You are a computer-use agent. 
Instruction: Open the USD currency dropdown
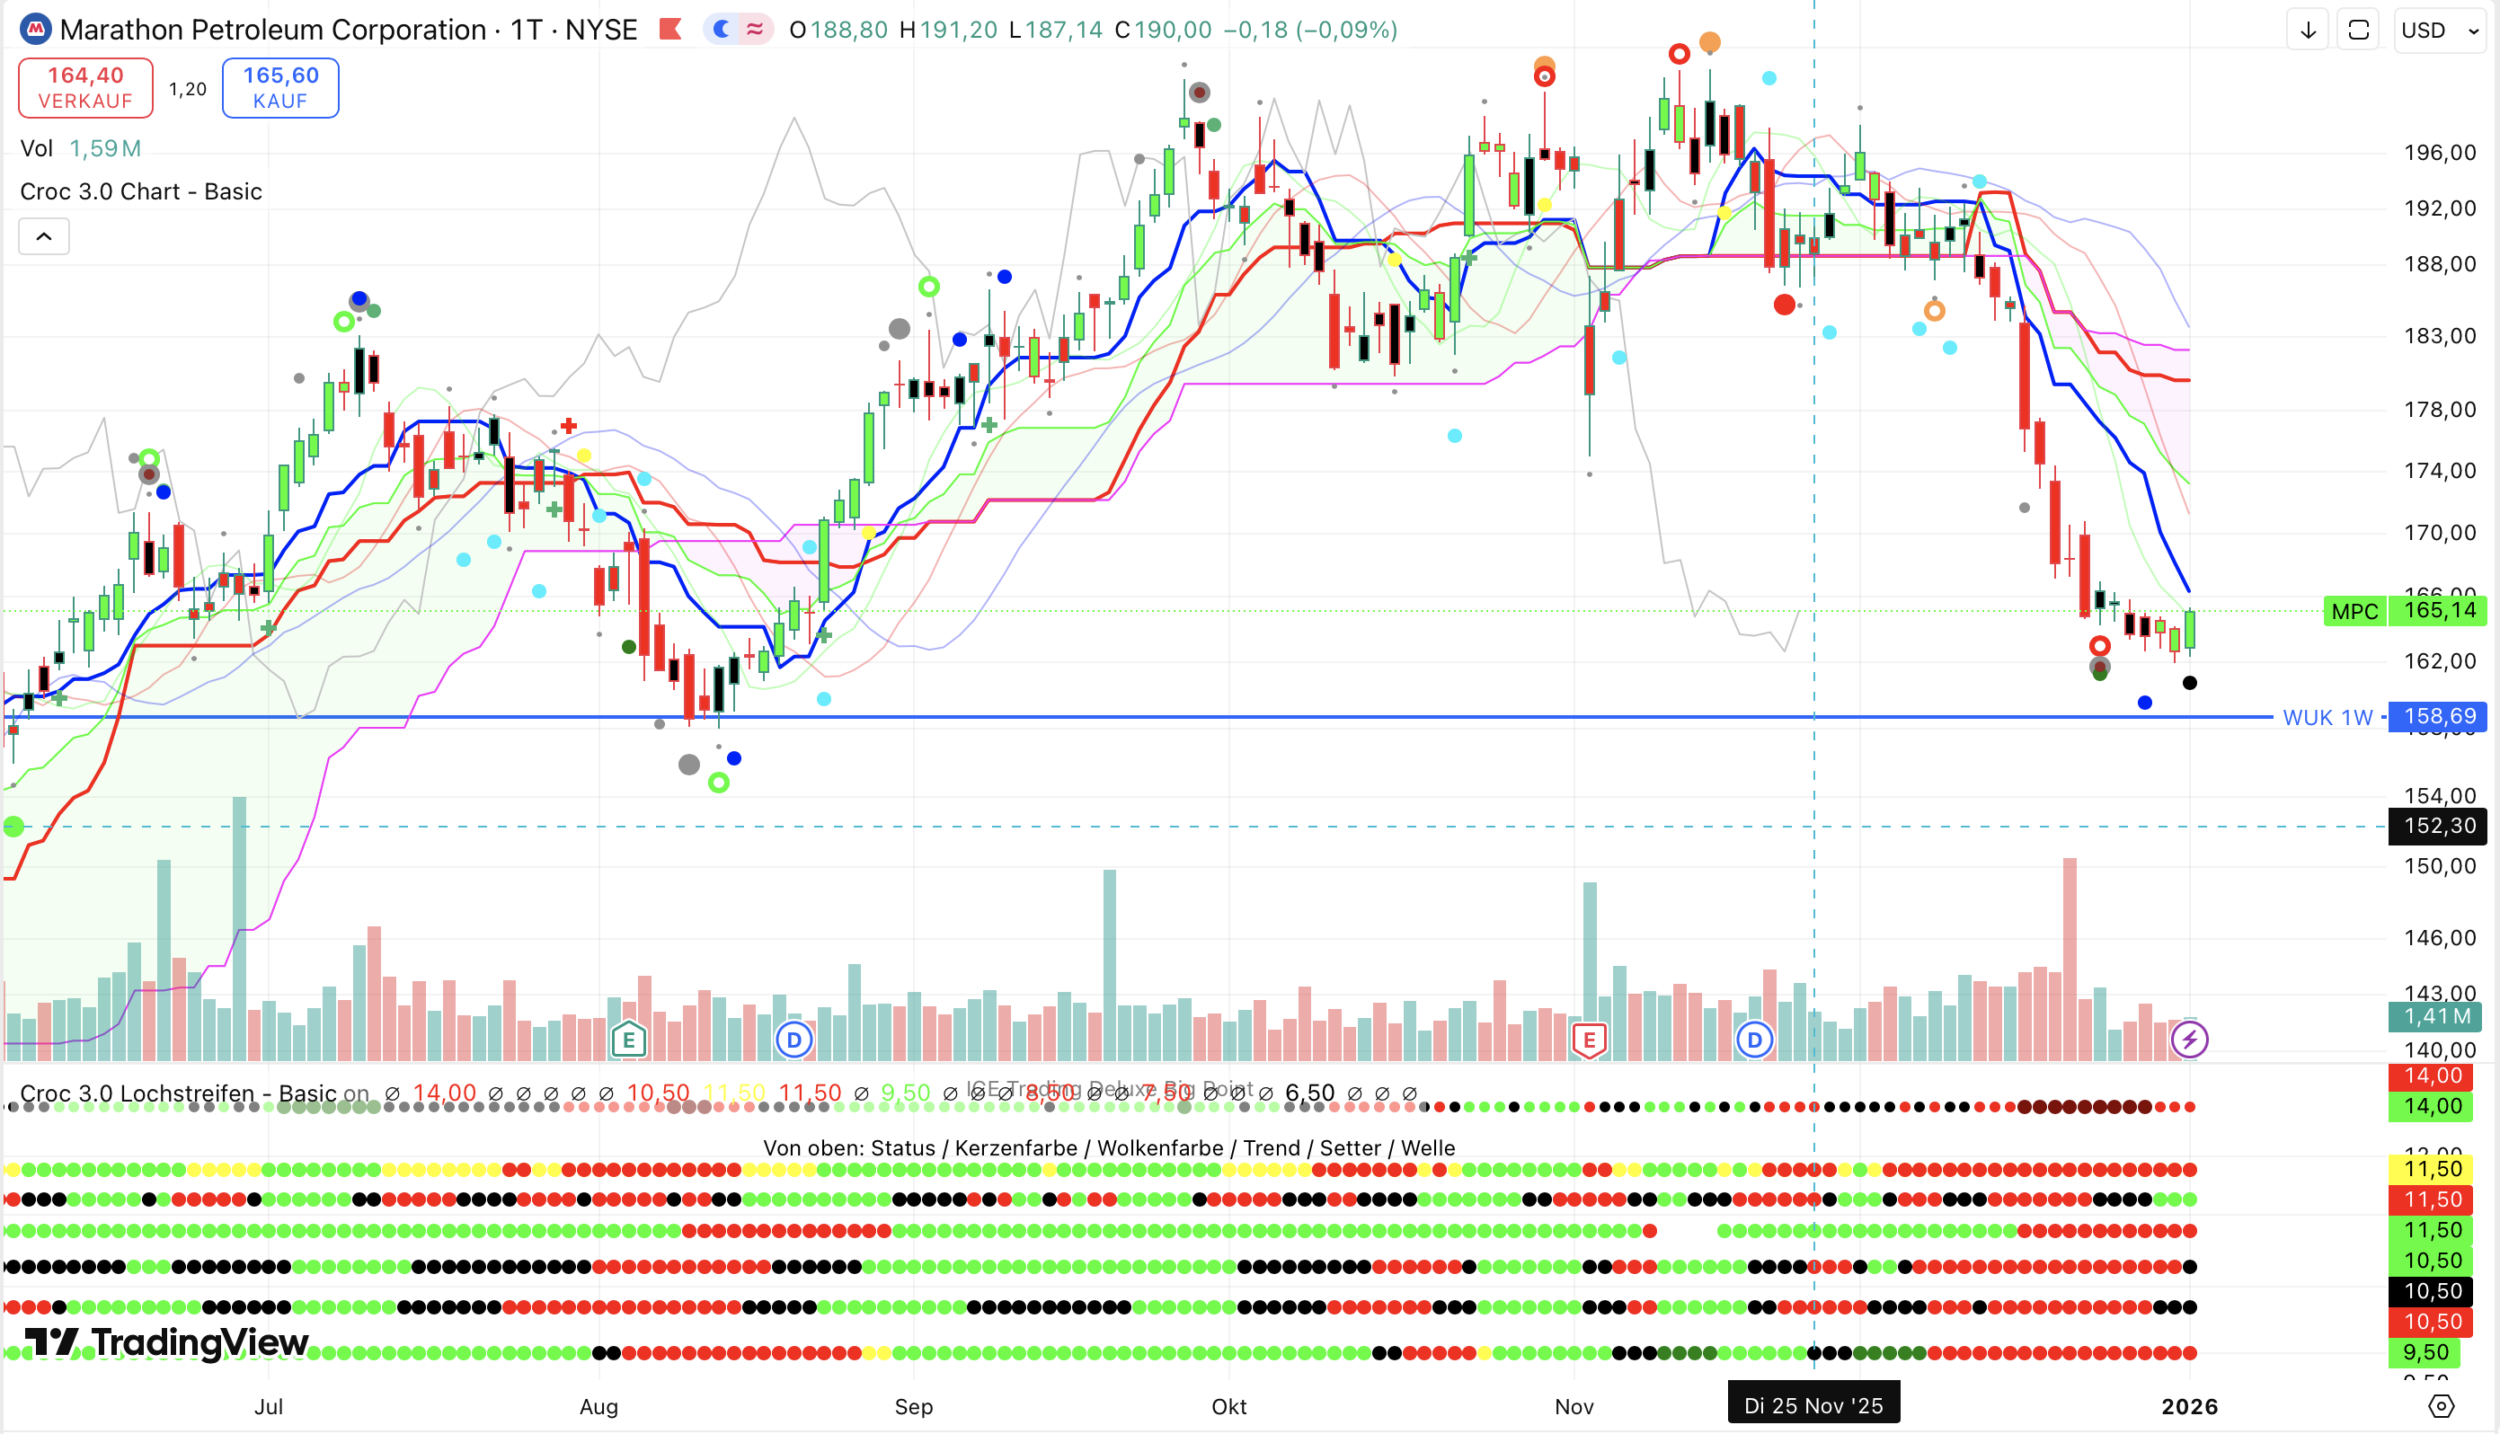click(2440, 30)
